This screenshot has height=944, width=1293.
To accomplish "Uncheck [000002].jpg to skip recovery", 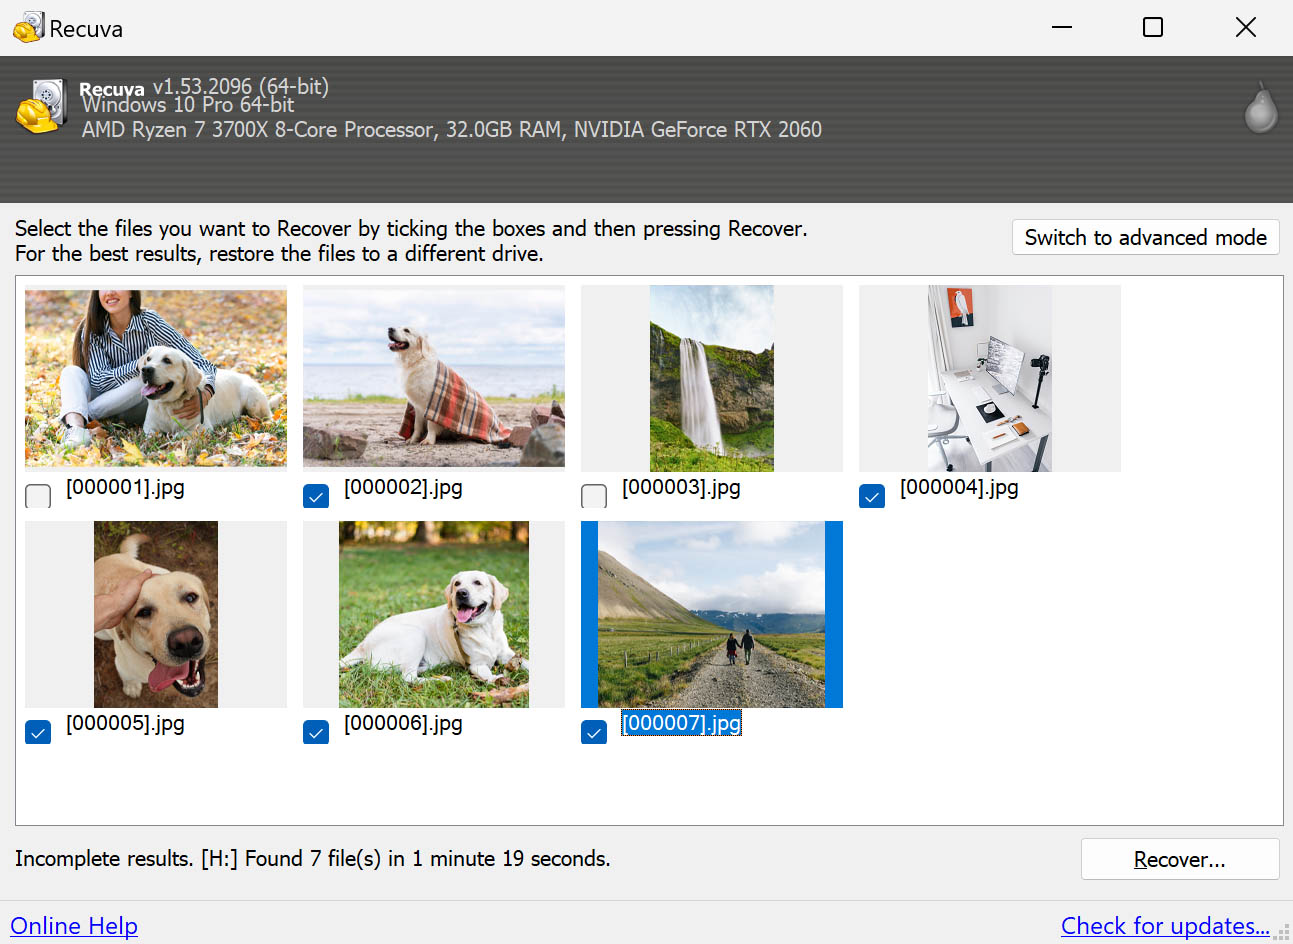I will point(315,495).
